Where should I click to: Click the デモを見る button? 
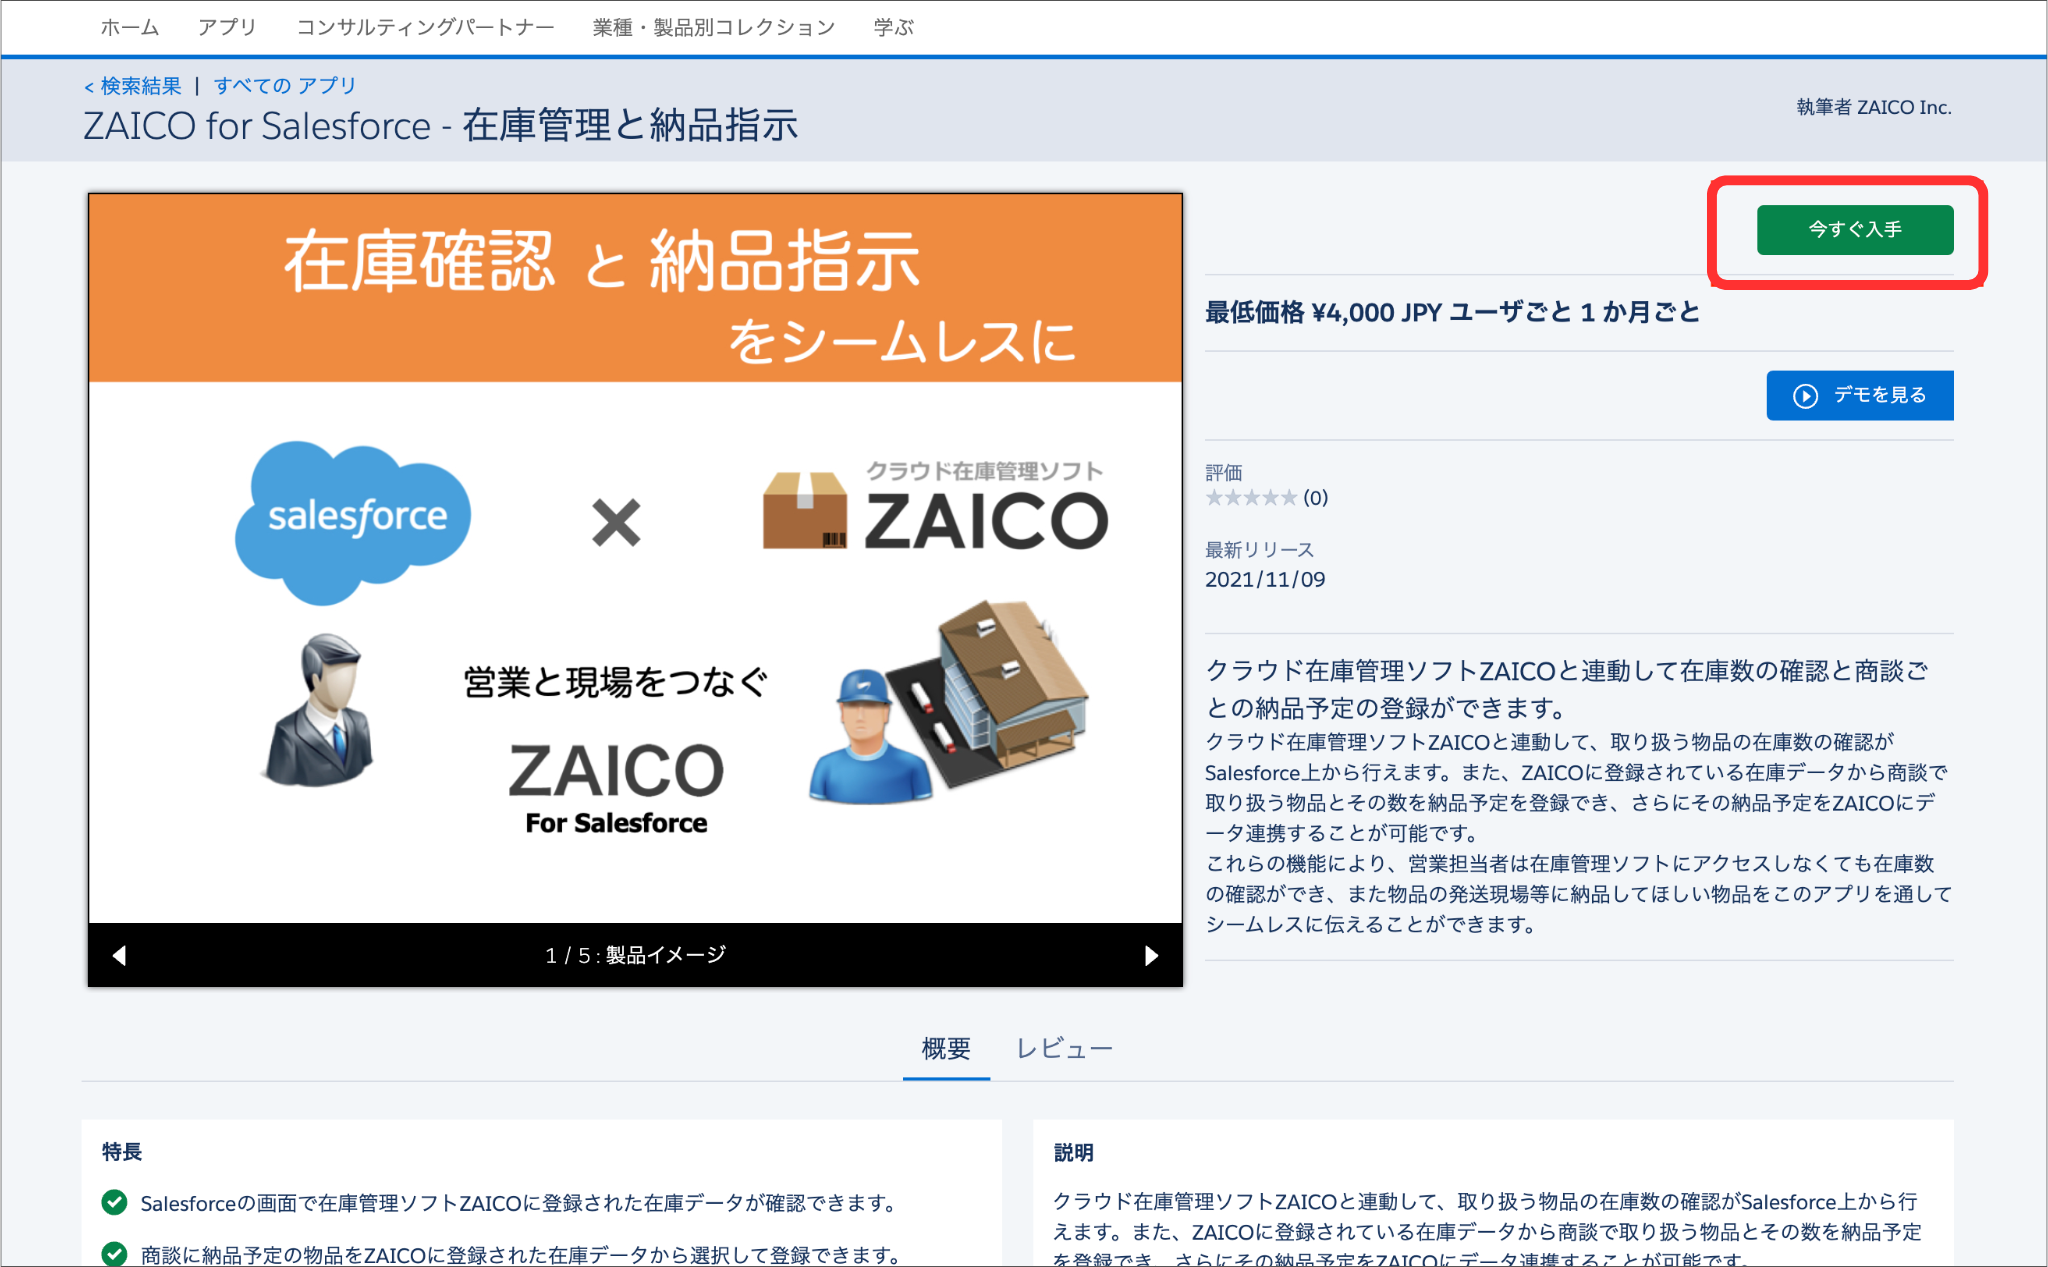(1860, 395)
